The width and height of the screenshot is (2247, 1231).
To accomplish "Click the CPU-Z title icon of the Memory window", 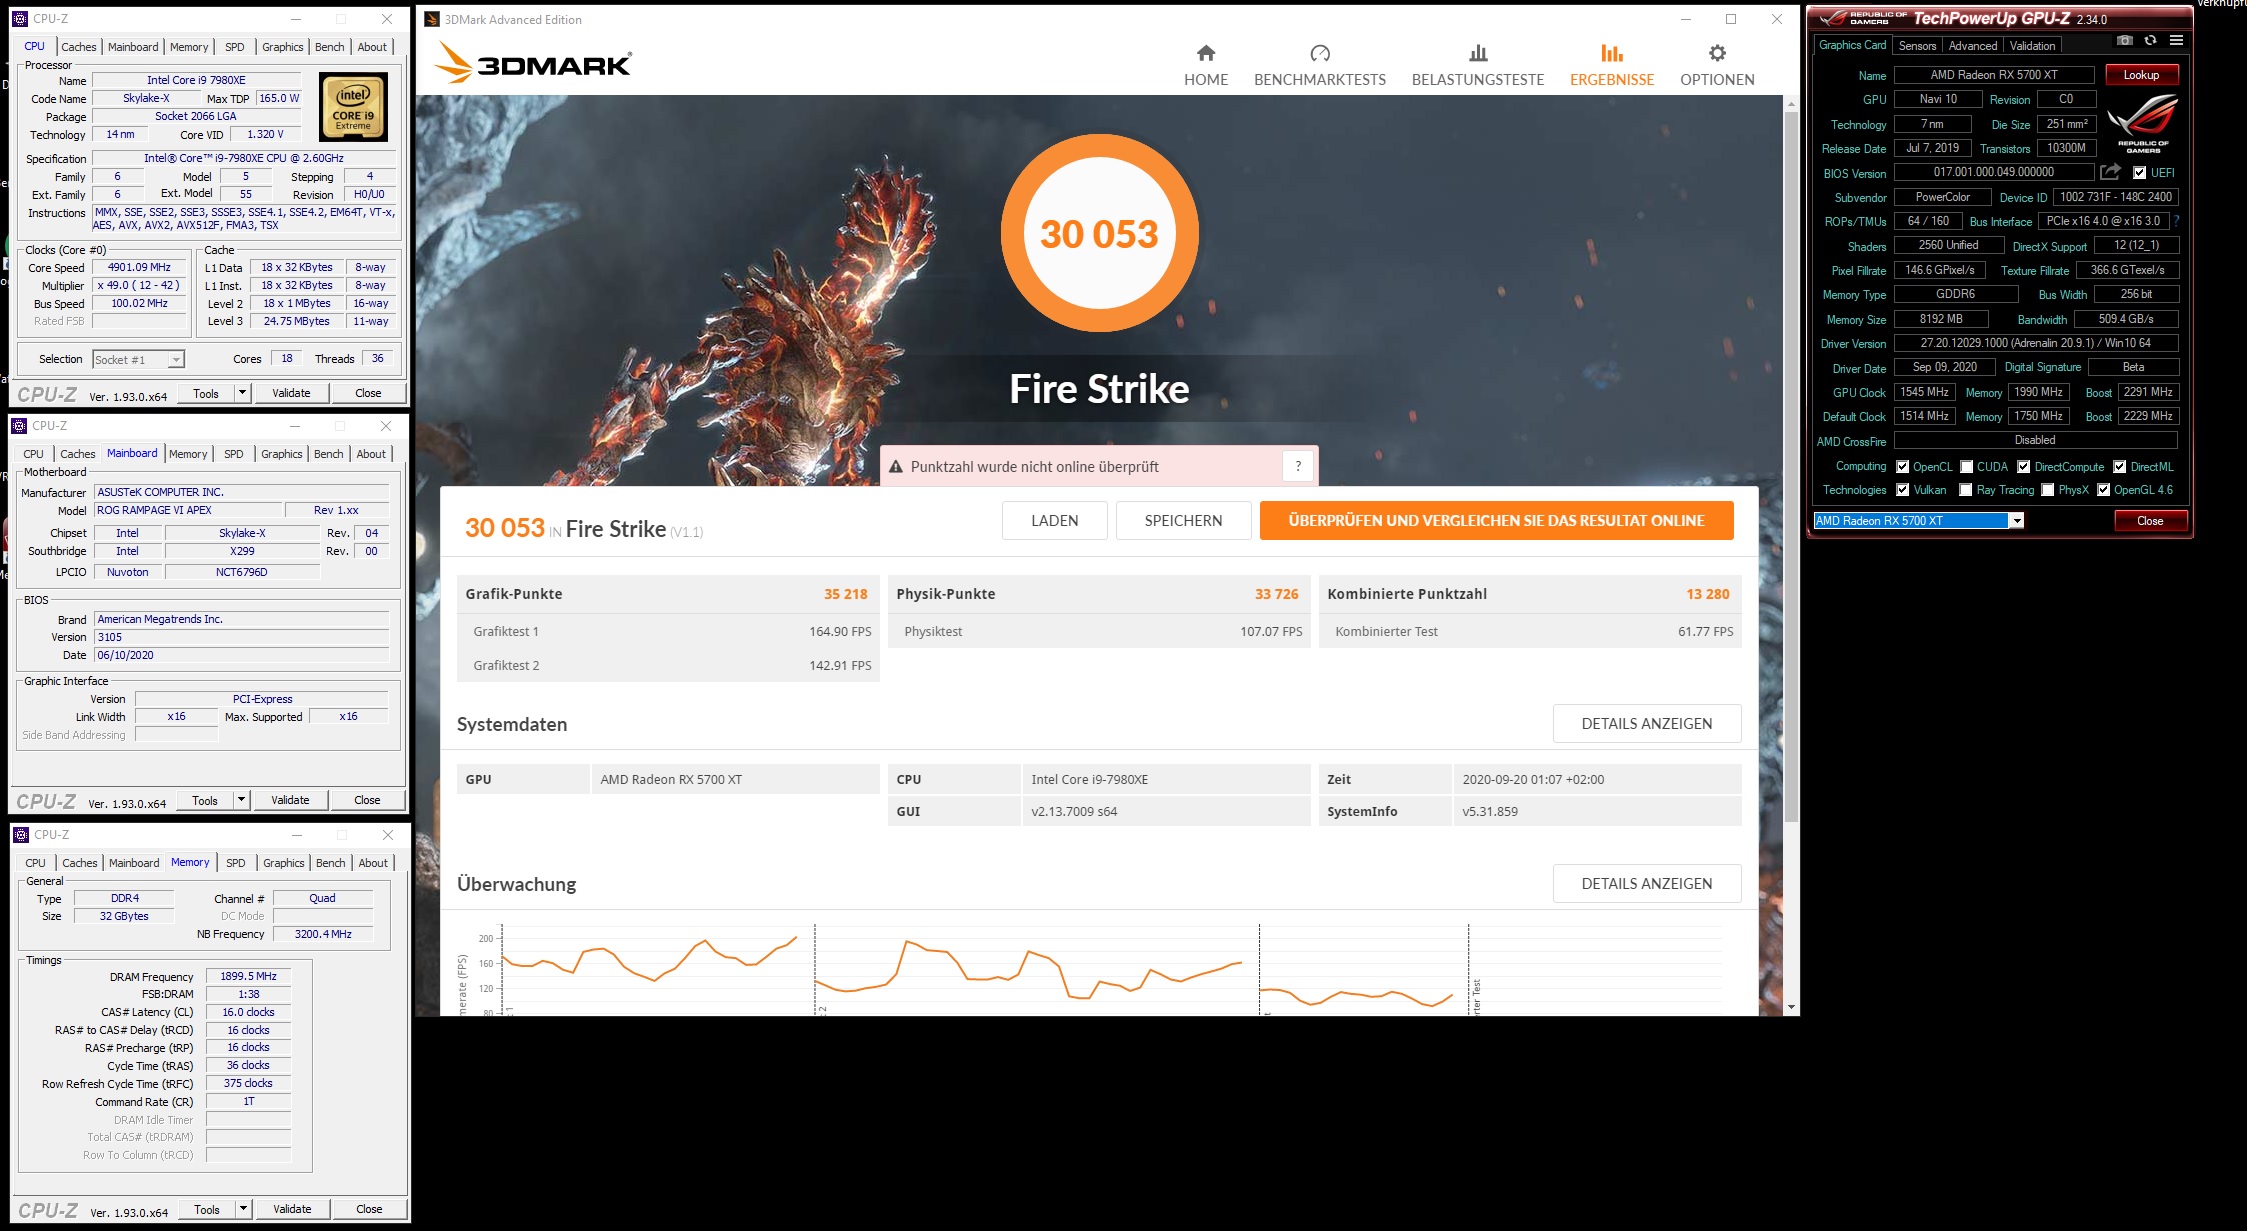I will [x=20, y=834].
